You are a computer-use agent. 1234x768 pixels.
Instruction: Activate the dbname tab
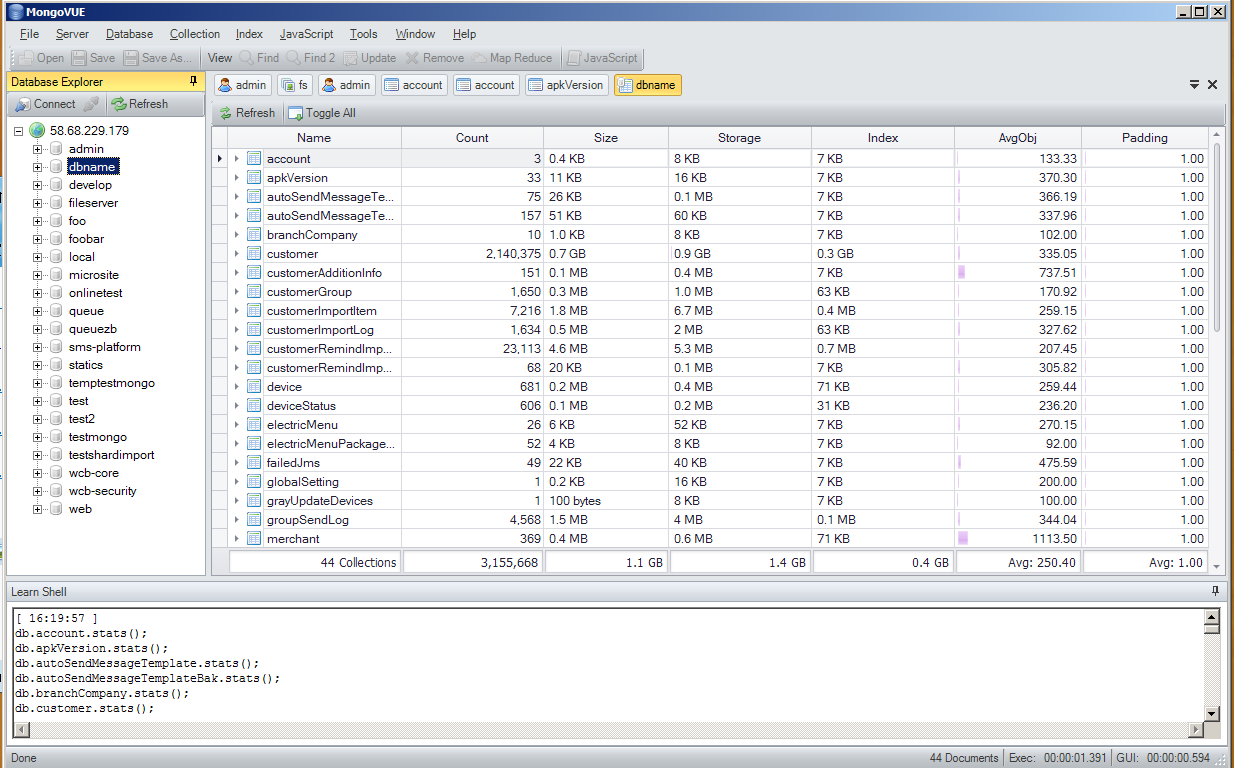coord(647,85)
